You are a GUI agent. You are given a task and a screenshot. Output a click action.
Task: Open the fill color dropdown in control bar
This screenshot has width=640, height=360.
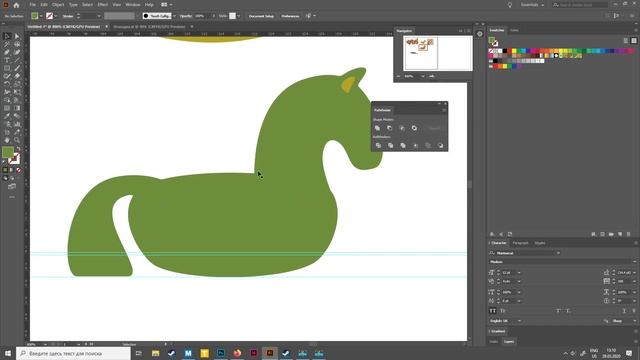coord(41,16)
